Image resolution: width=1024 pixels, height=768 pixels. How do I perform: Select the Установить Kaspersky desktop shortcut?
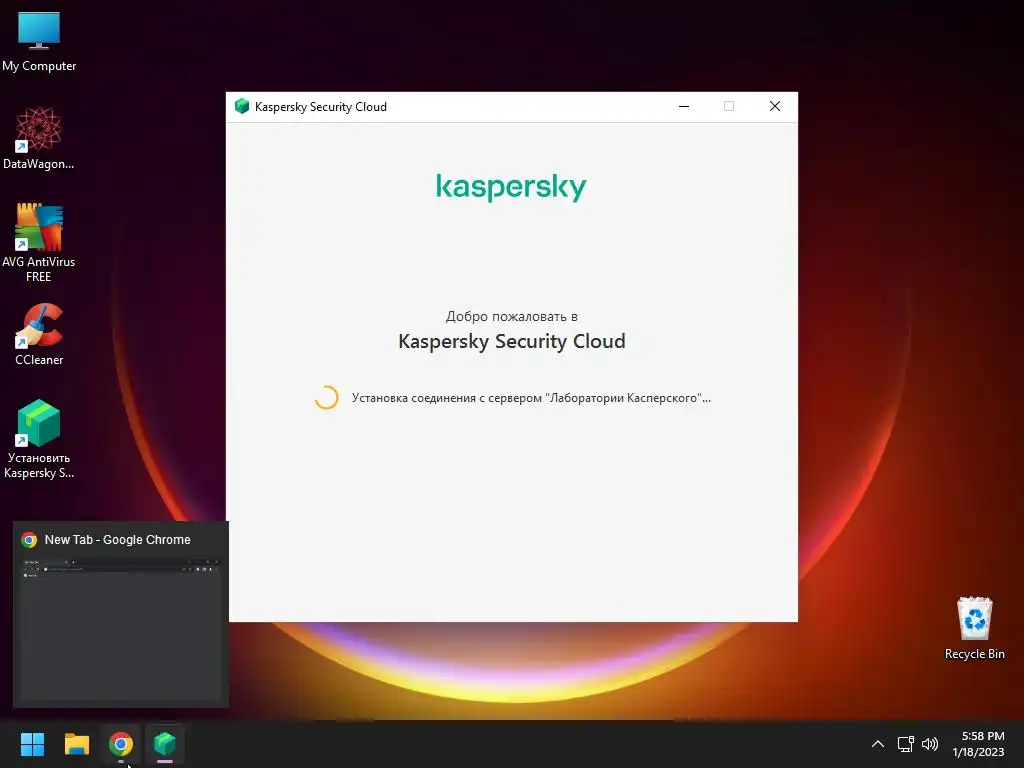(39, 439)
